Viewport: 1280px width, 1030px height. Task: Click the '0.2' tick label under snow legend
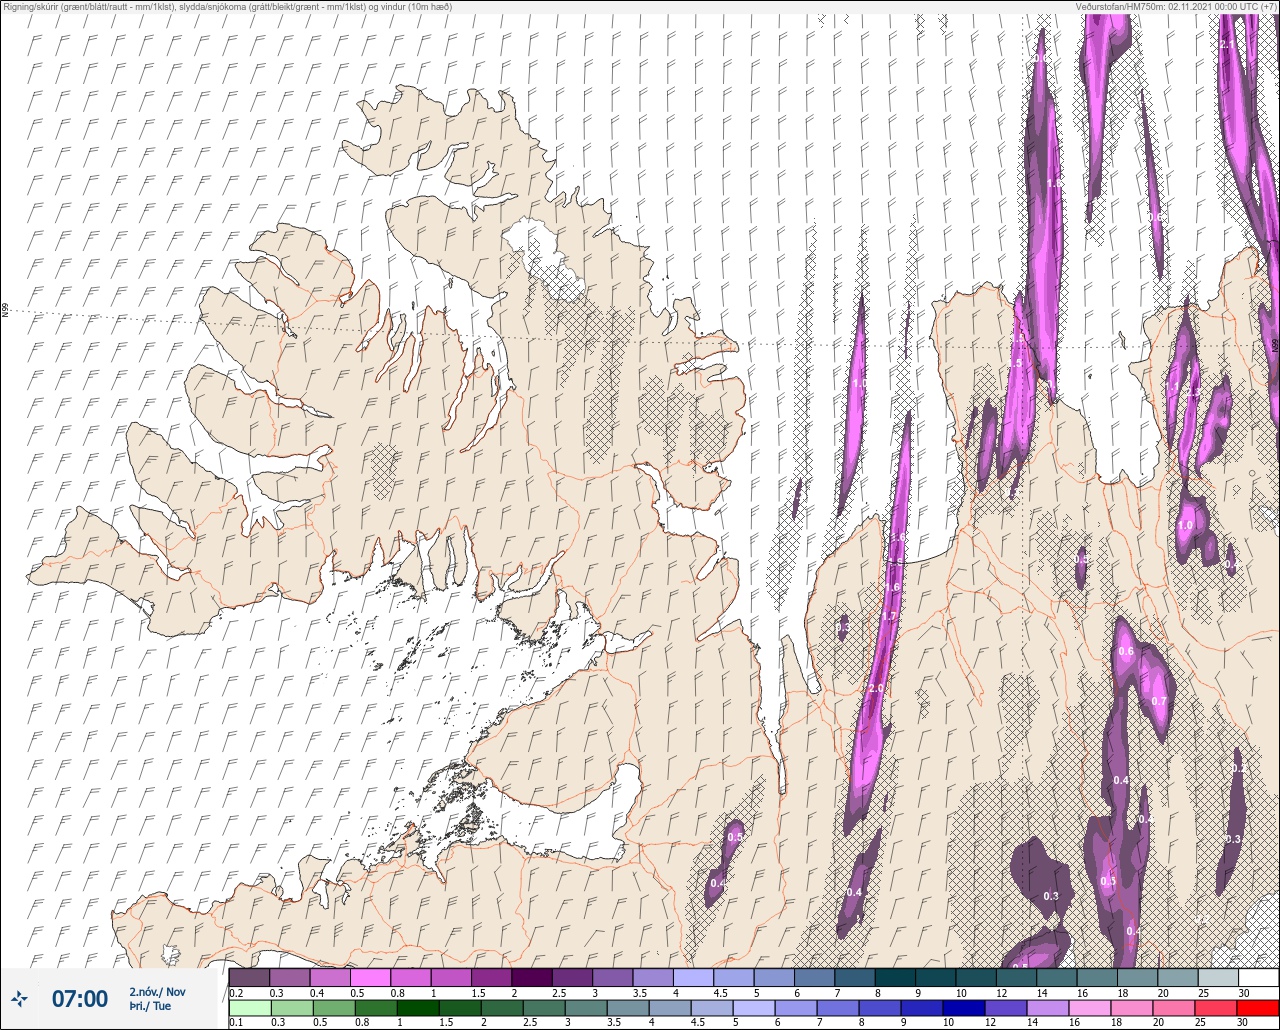pyautogui.click(x=235, y=993)
